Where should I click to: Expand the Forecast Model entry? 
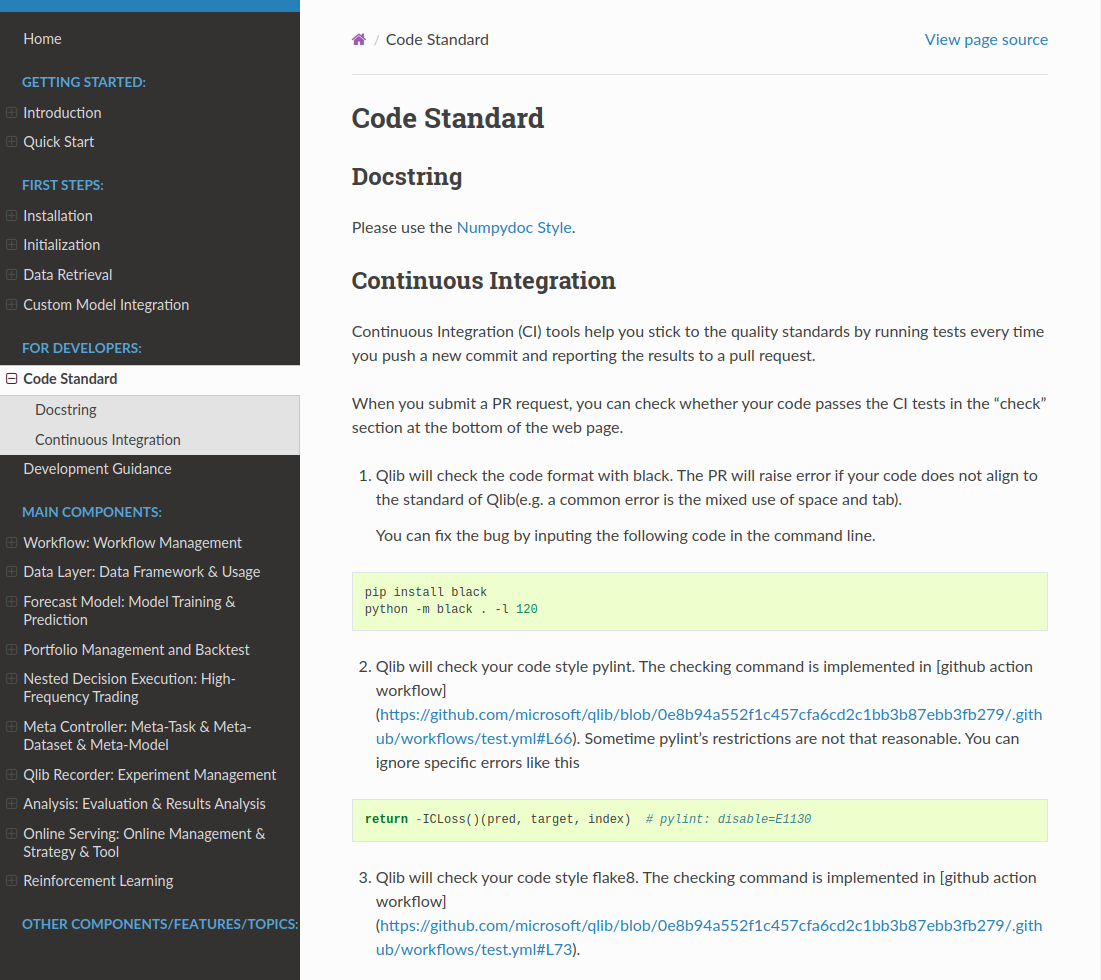[11, 602]
